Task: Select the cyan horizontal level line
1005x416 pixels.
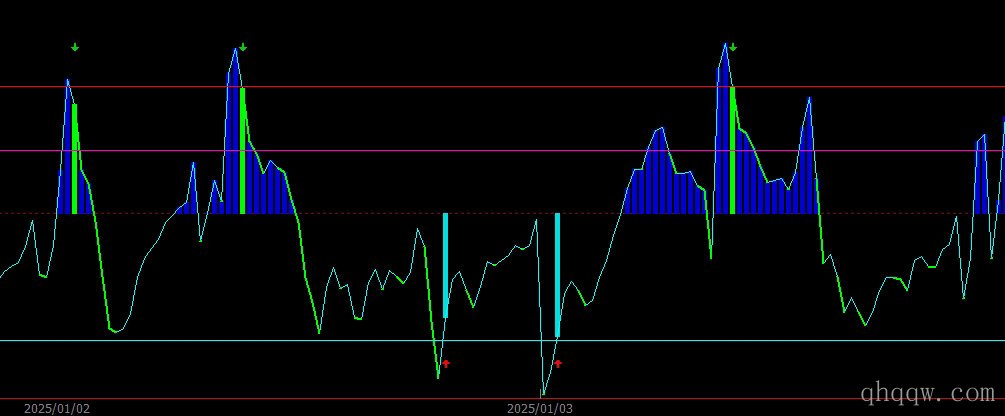Action: (502, 340)
